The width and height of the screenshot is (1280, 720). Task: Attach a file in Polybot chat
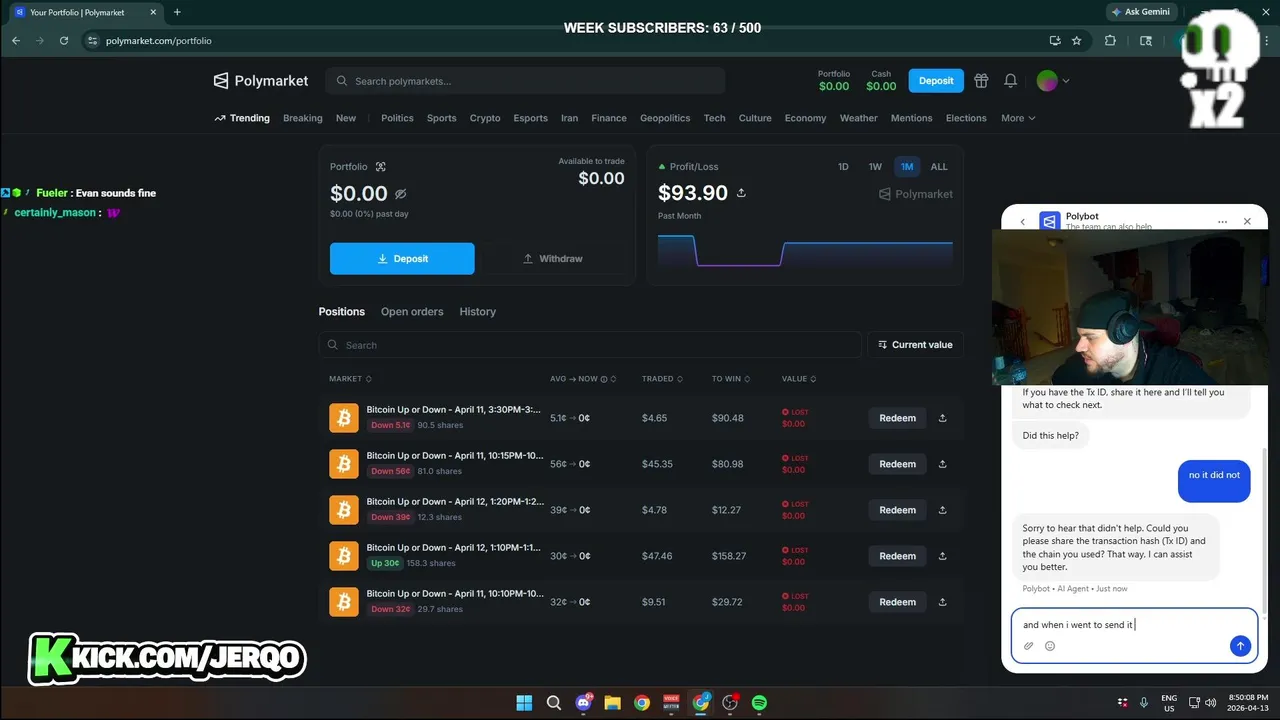coord(1029,646)
